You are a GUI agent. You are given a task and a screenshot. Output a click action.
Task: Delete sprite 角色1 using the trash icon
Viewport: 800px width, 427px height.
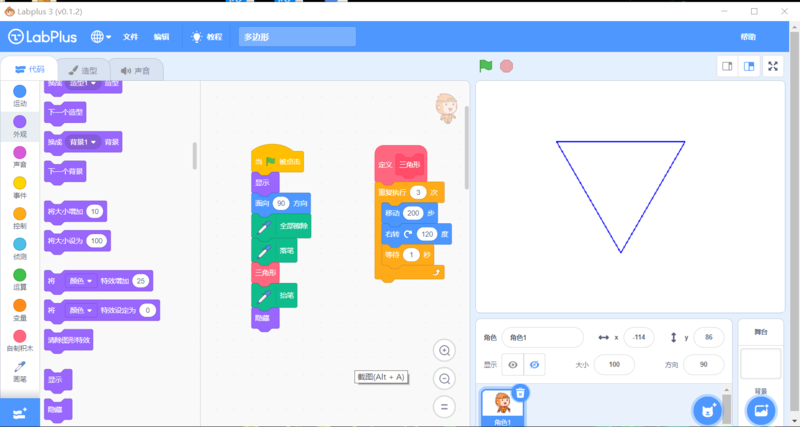pos(520,393)
